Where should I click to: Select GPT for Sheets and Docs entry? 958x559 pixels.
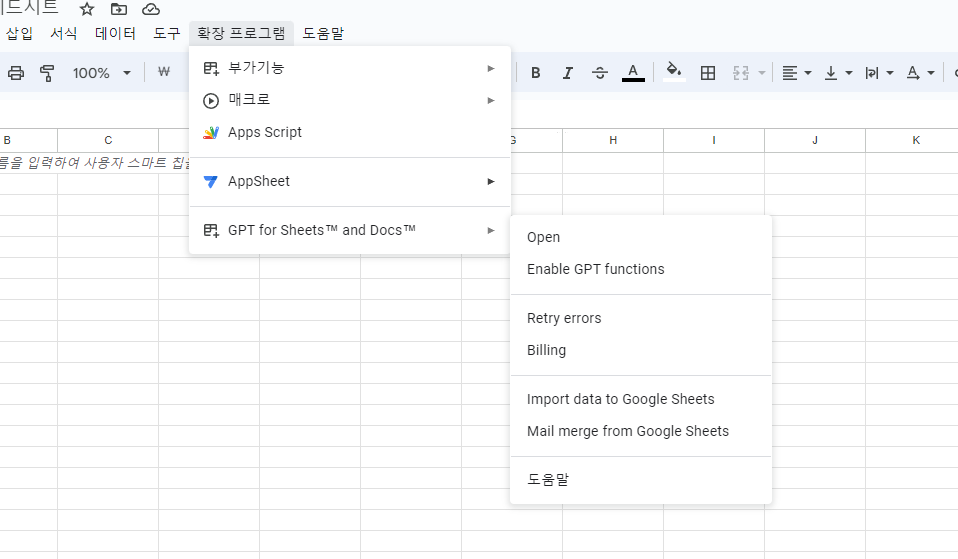(x=349, y=230)
